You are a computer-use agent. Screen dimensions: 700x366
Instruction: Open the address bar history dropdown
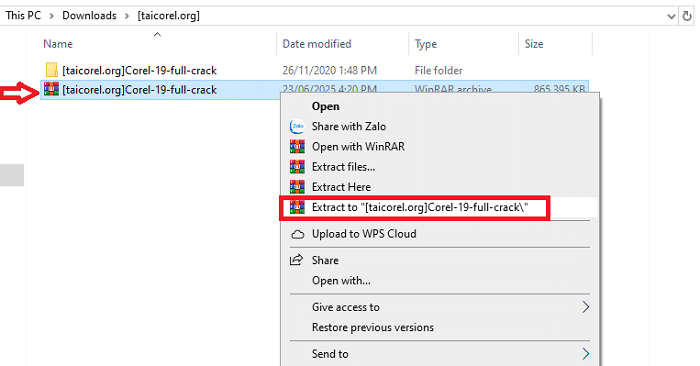click(x=671, y=17)
